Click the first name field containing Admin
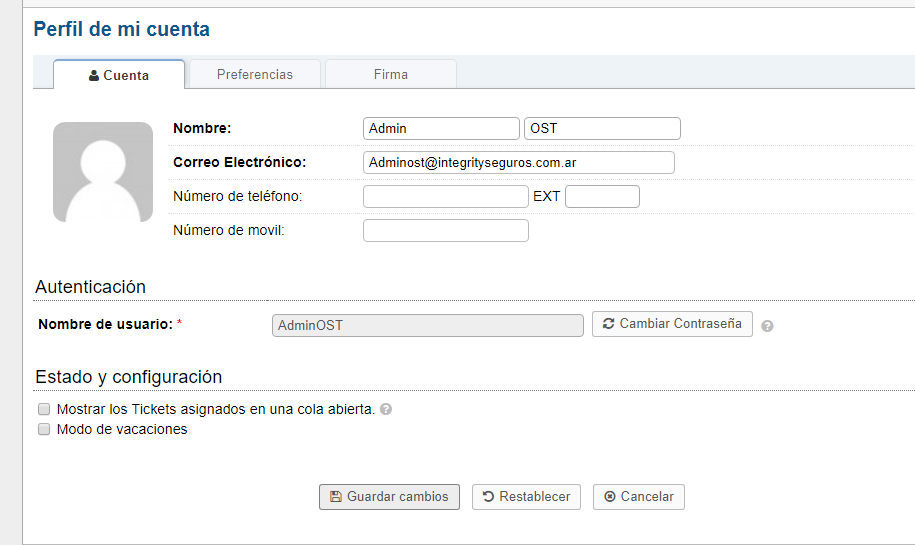 pyautogui.click(x=441, y=128)
